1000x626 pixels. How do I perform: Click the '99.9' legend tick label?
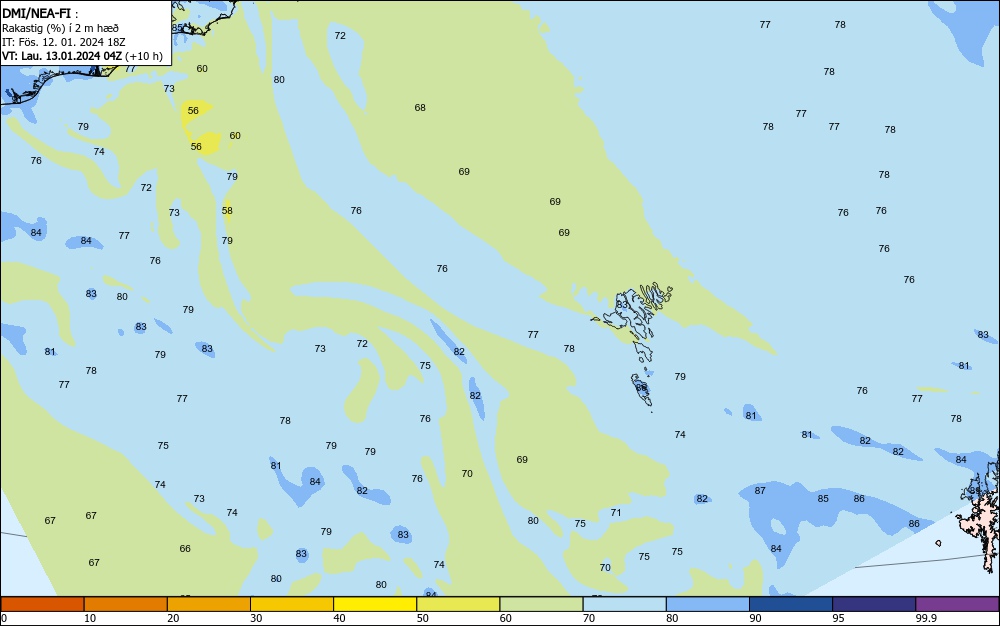(x=926, y=618)
